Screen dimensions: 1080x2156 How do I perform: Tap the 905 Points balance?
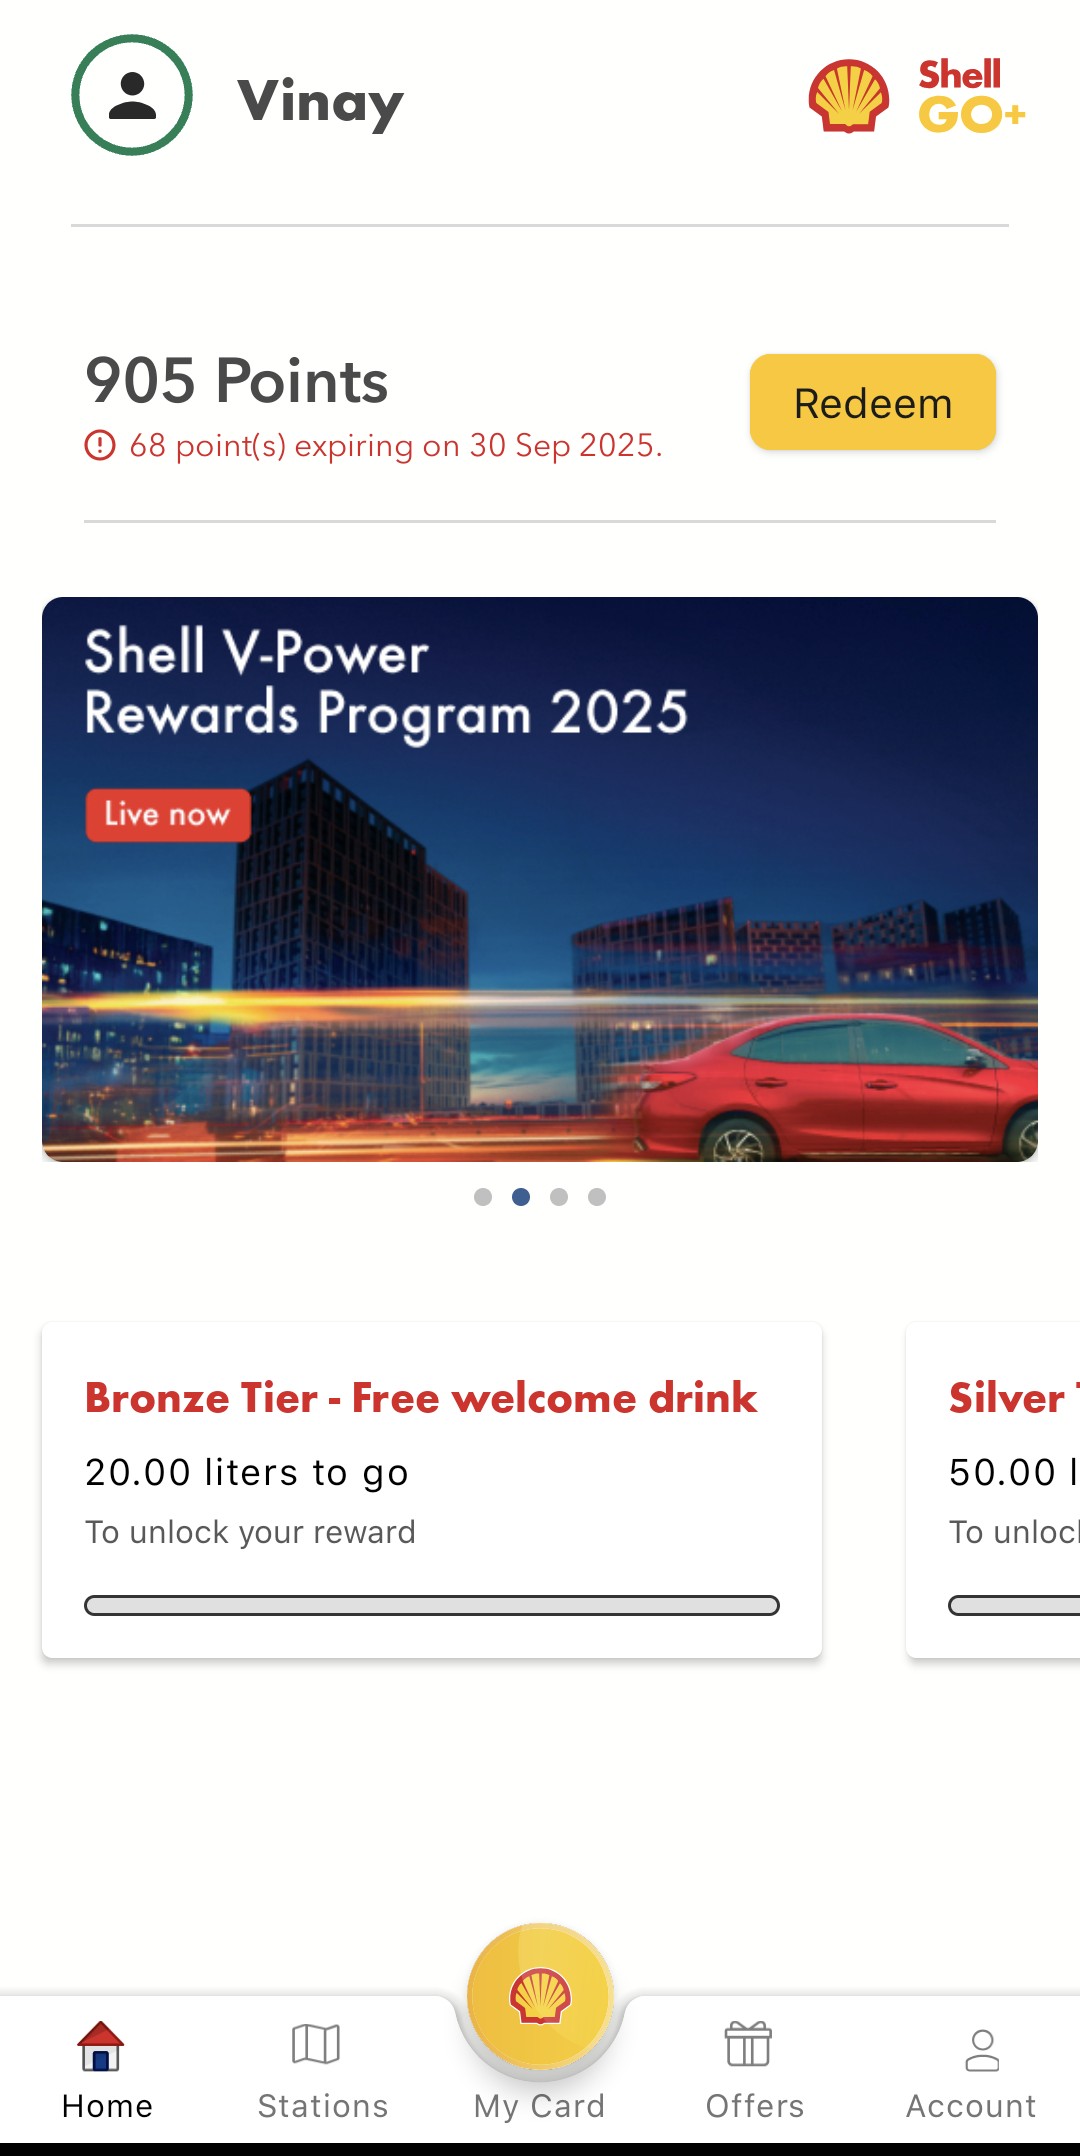(x=237, y=381)
